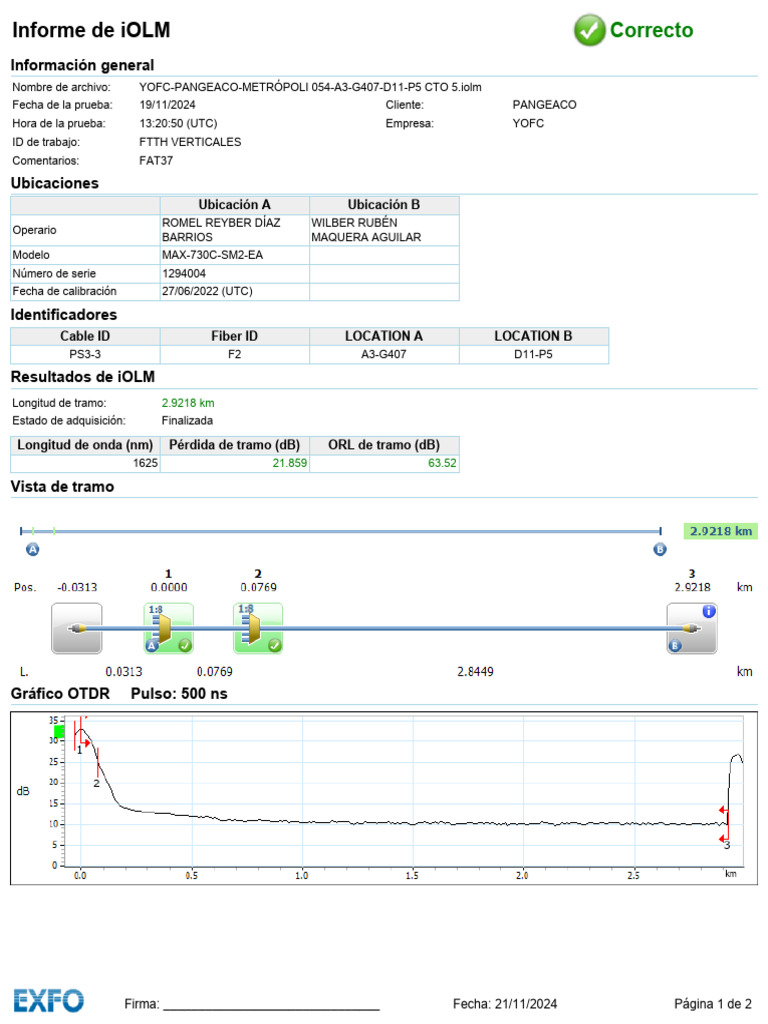Click event marker 3 at the fiber end
The width and height of the screenshot is (768, 1024).
coord(726,845)
